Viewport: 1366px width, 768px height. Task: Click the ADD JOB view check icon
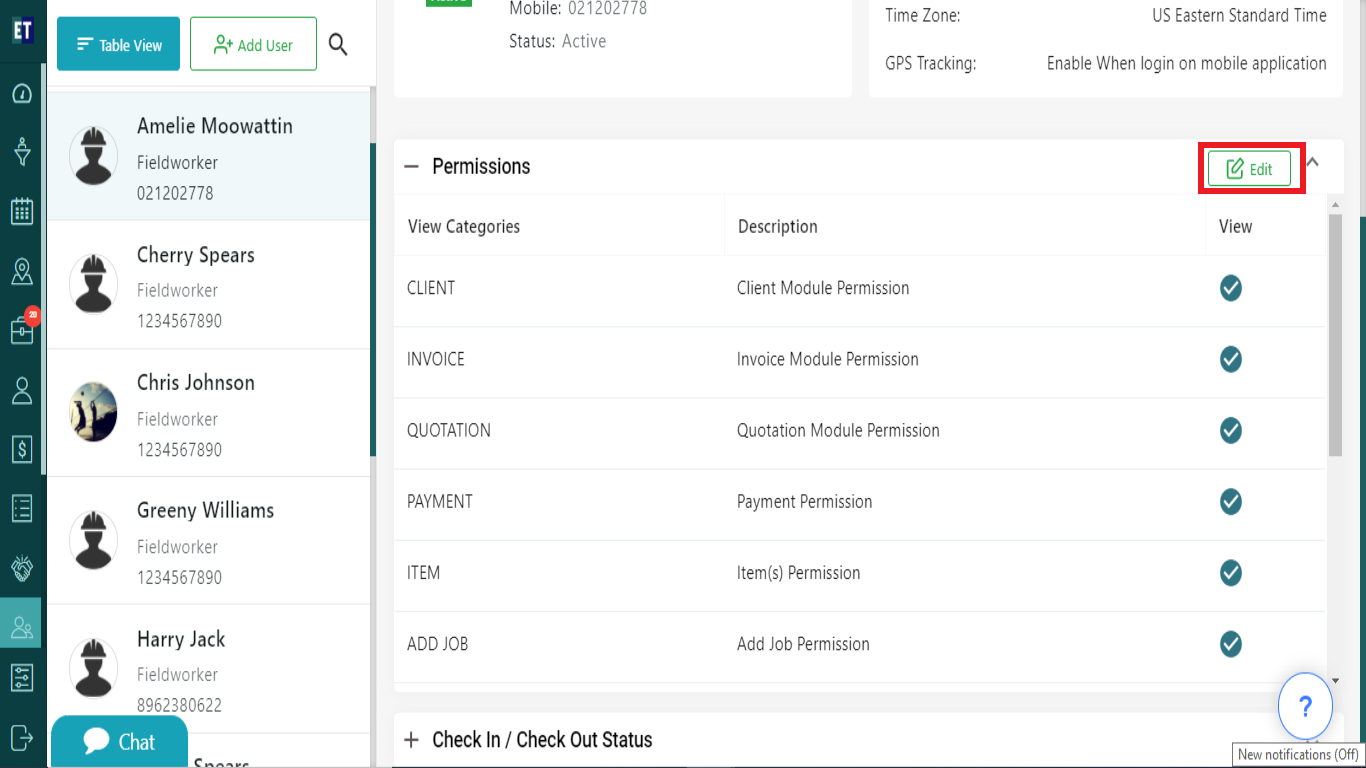pos(1231,644)
